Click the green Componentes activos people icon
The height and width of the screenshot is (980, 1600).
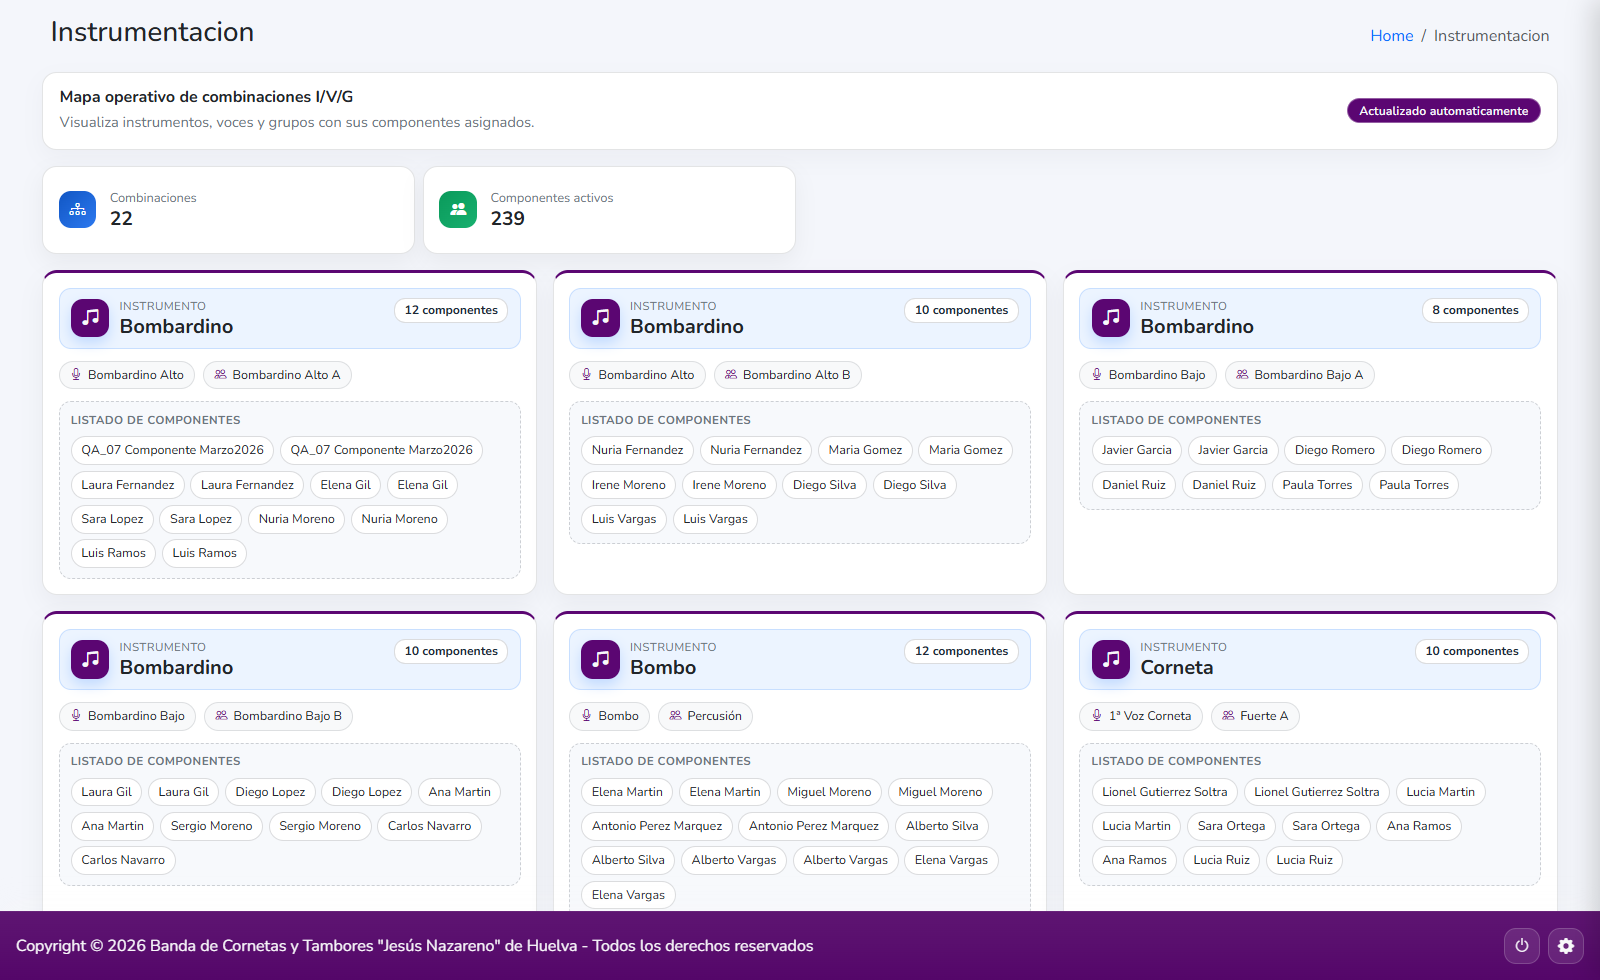coord(458,210)
